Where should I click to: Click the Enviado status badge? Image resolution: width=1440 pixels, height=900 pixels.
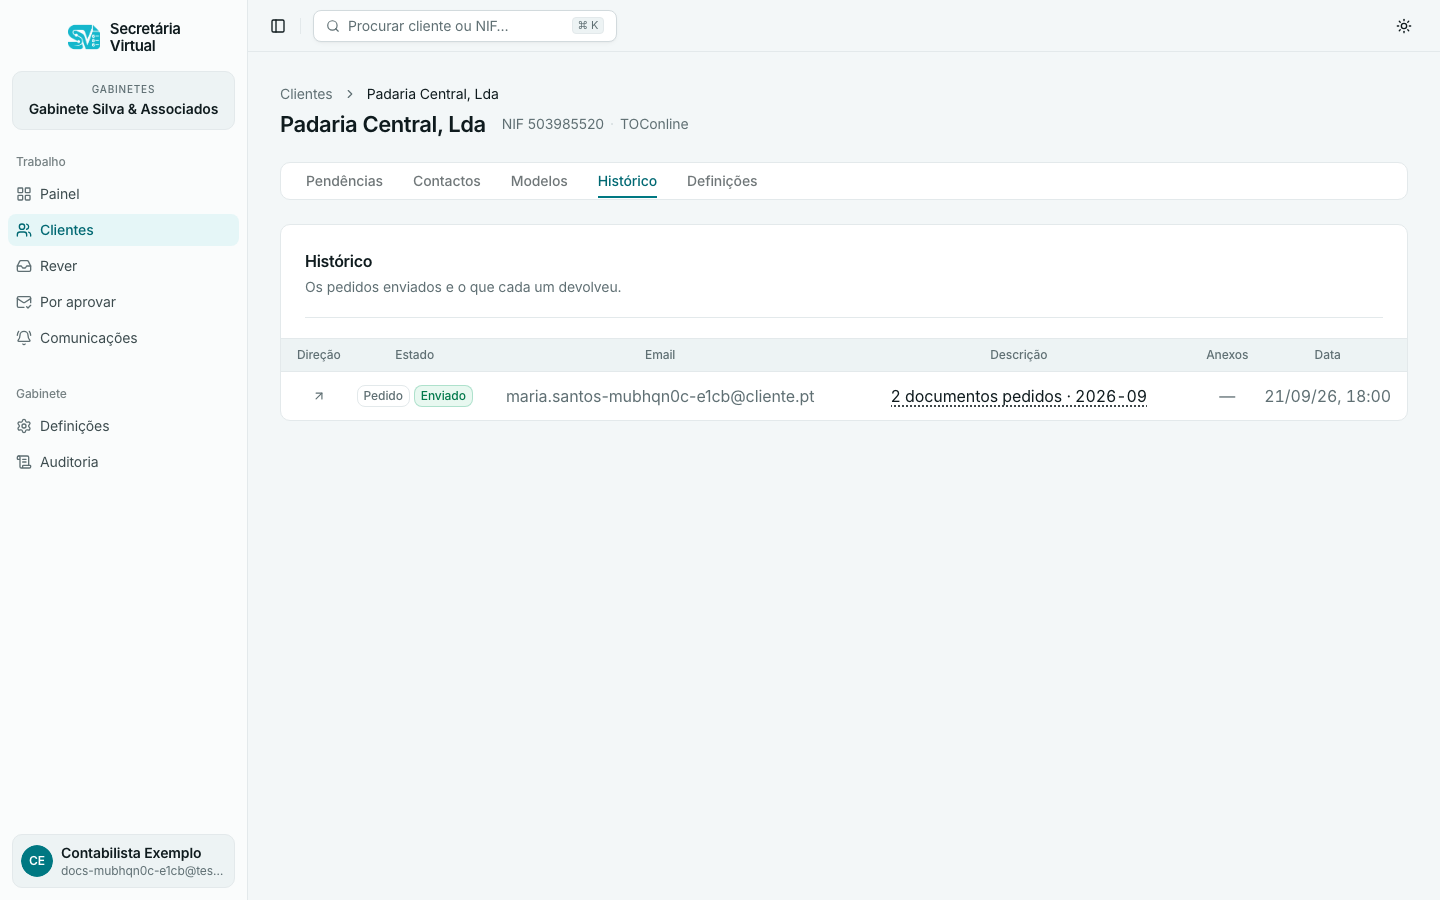pyautogui.click(x=443, y=396)
